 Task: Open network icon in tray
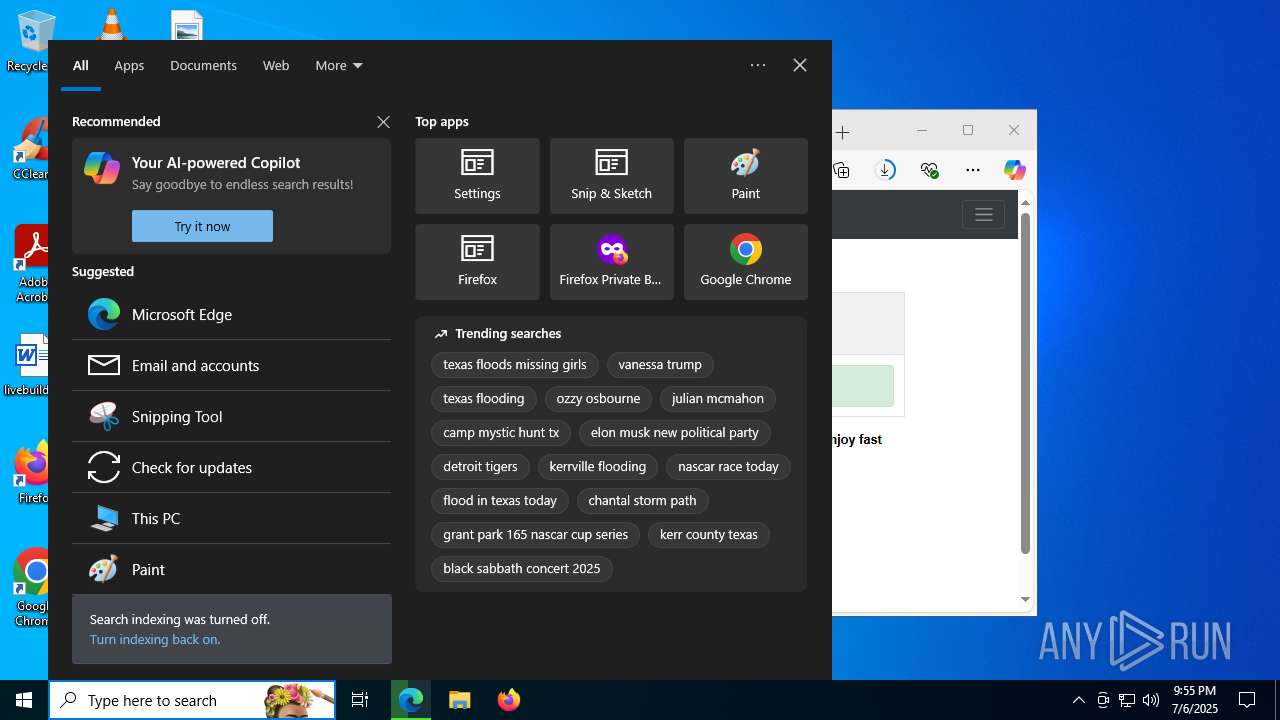pos(1127,700)
